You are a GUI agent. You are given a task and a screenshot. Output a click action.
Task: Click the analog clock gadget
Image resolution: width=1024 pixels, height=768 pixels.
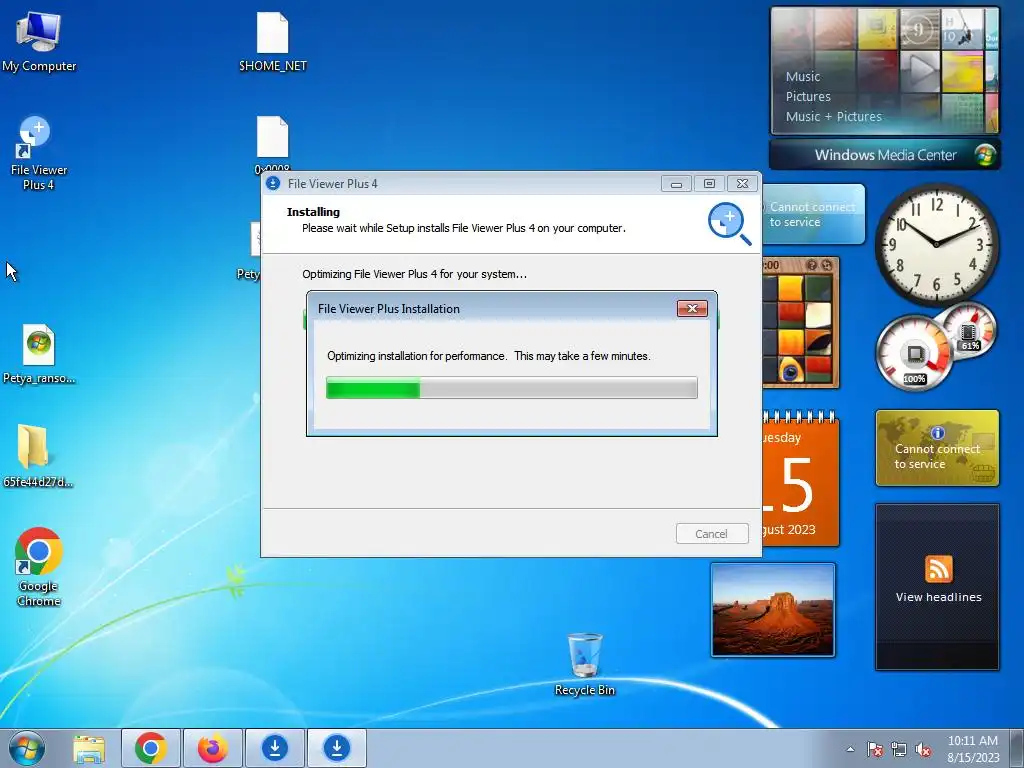click(x=936, y=244)
